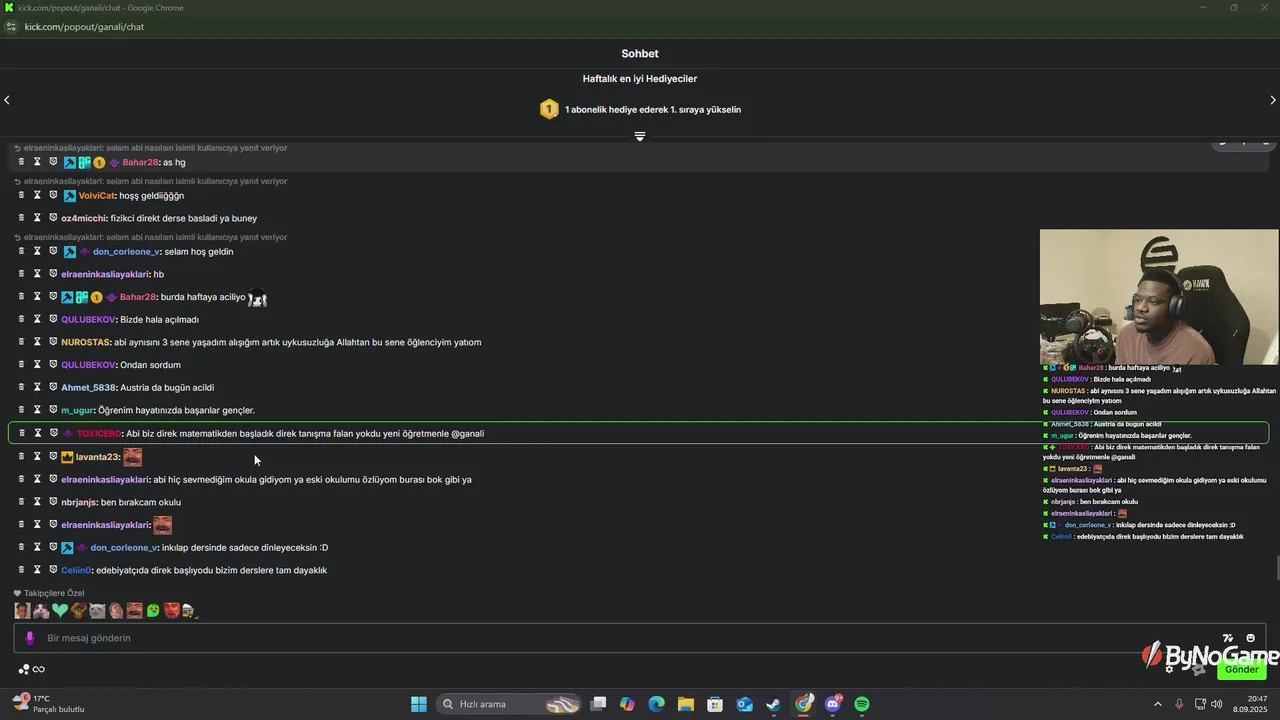Screen dimensions: 1280x720
Task: Ban oz4micchi using the shield icon
Action: (x=53, y=217)
